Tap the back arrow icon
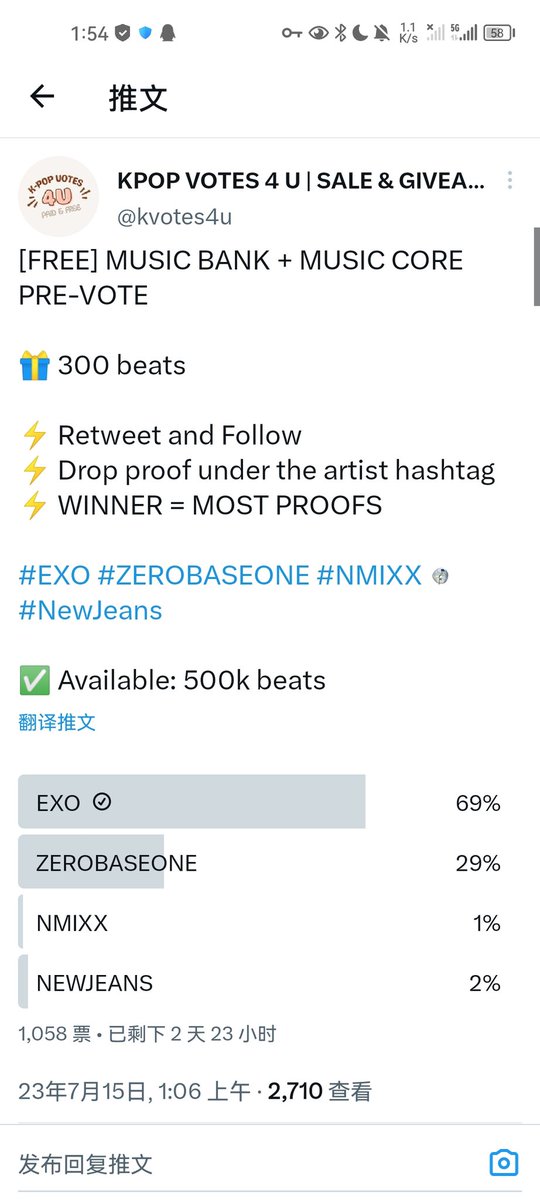 click(42, 96)
